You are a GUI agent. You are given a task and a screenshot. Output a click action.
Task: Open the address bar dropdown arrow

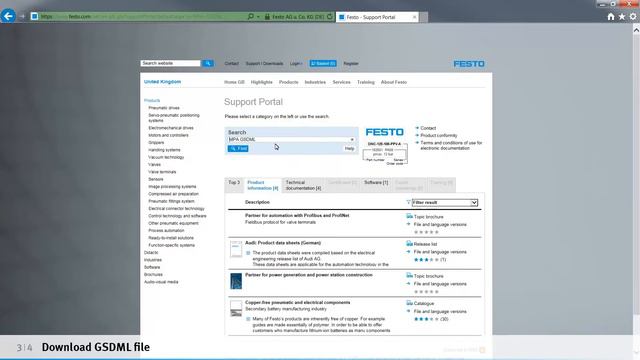click(x=258, y=17)
